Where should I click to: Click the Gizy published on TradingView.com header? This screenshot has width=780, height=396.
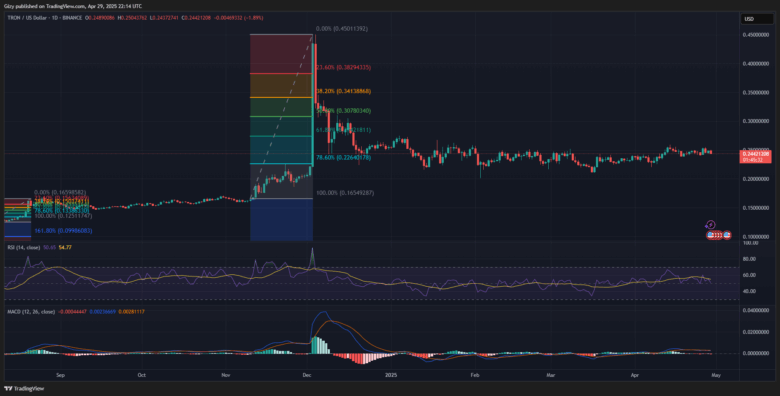click(x=72, y=6)
